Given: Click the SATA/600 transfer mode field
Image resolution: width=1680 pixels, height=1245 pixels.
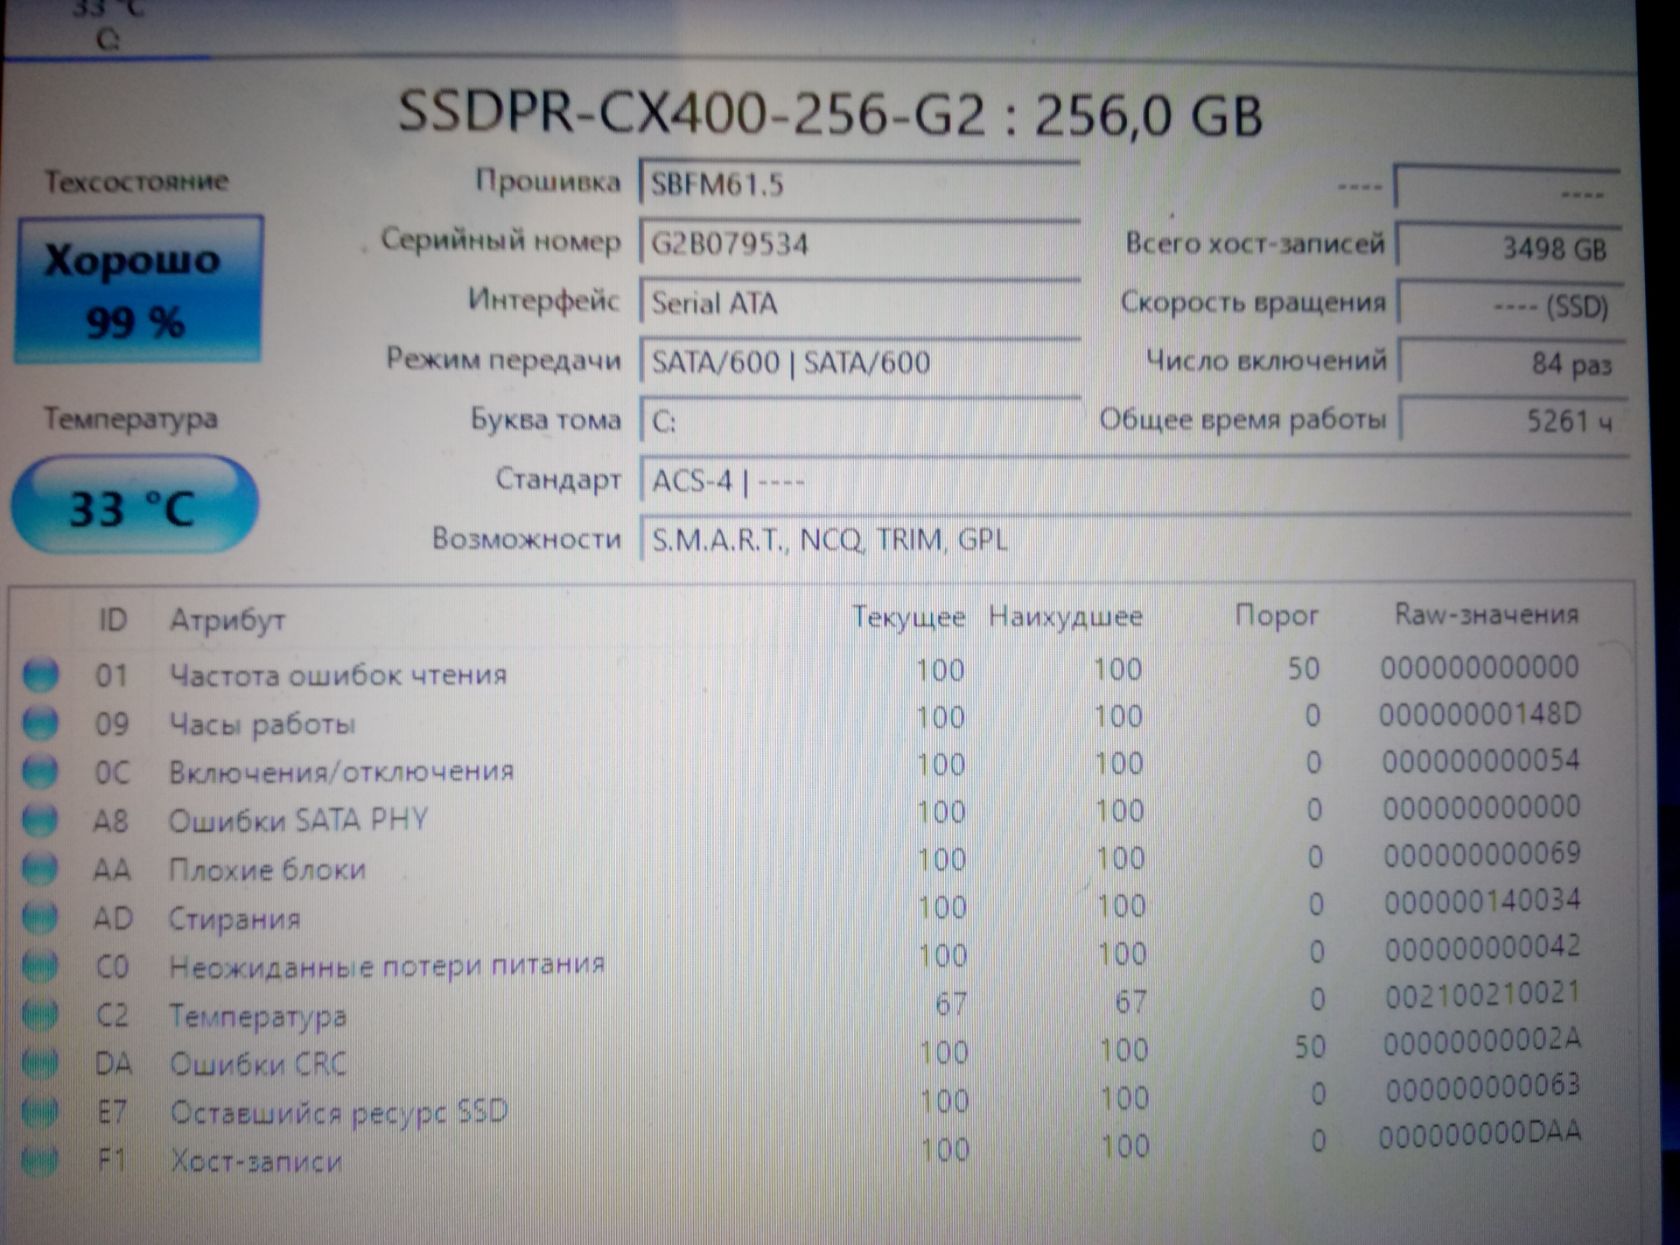Looking at the screenshot, I should 859,361.
